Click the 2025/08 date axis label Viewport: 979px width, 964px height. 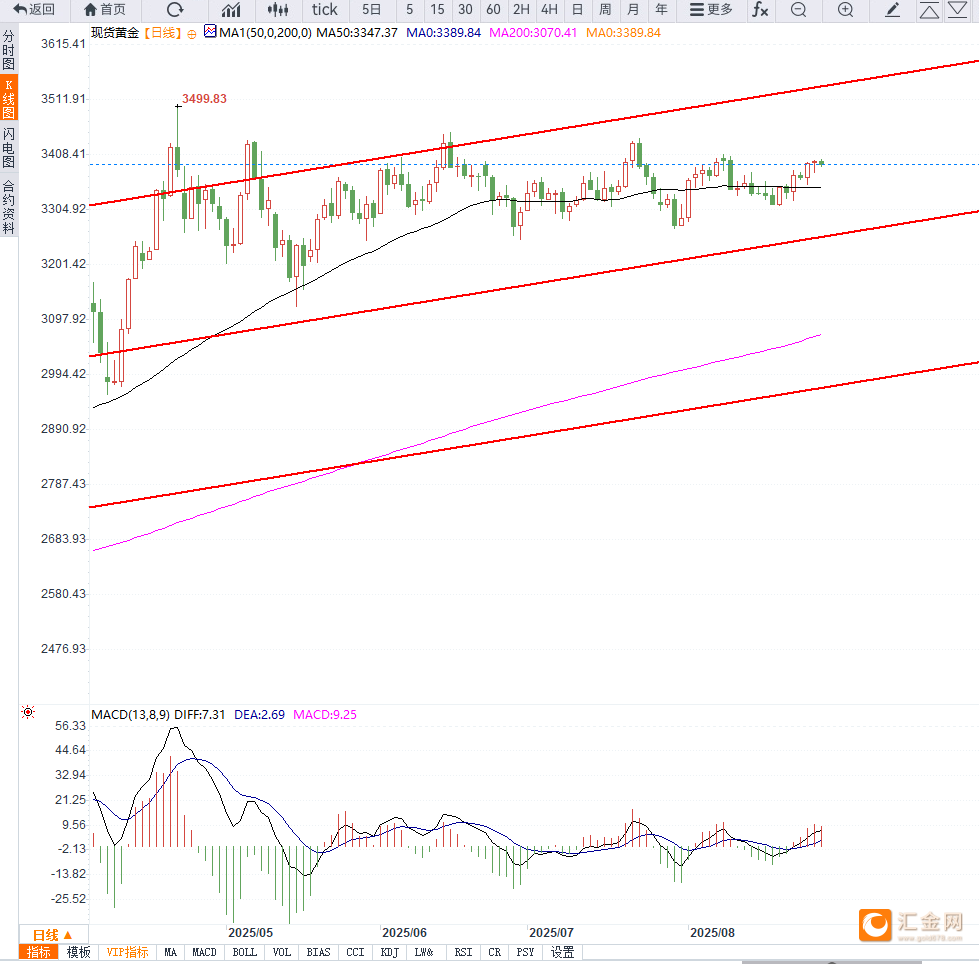click(712, 933)
